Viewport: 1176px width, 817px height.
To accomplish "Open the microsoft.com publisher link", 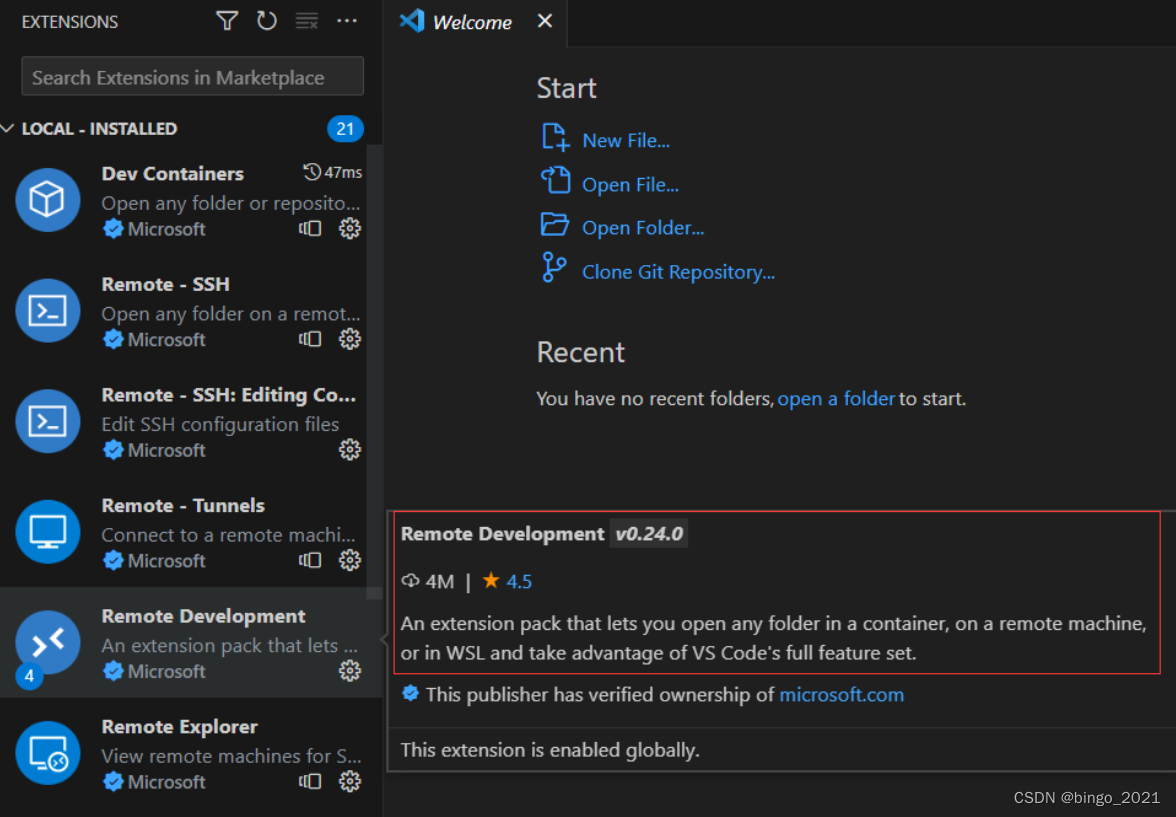I will 841,693.
